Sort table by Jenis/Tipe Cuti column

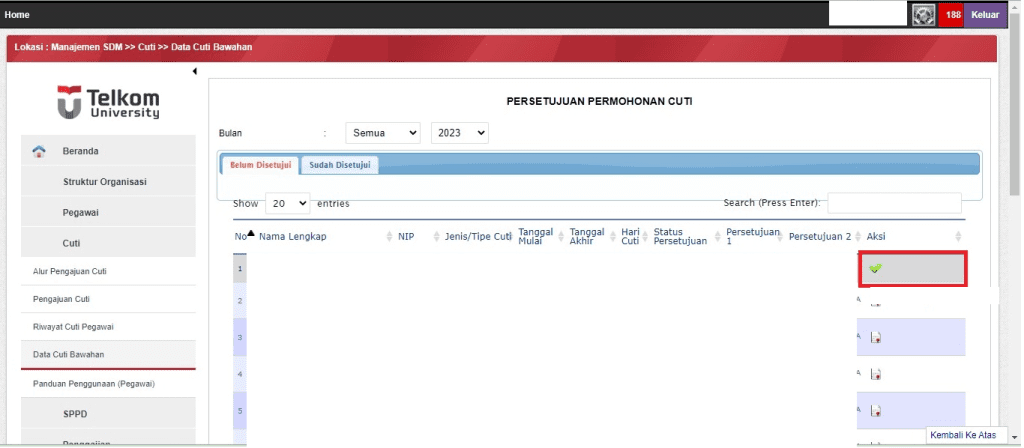pyautogui.click(x=477, y=236)
